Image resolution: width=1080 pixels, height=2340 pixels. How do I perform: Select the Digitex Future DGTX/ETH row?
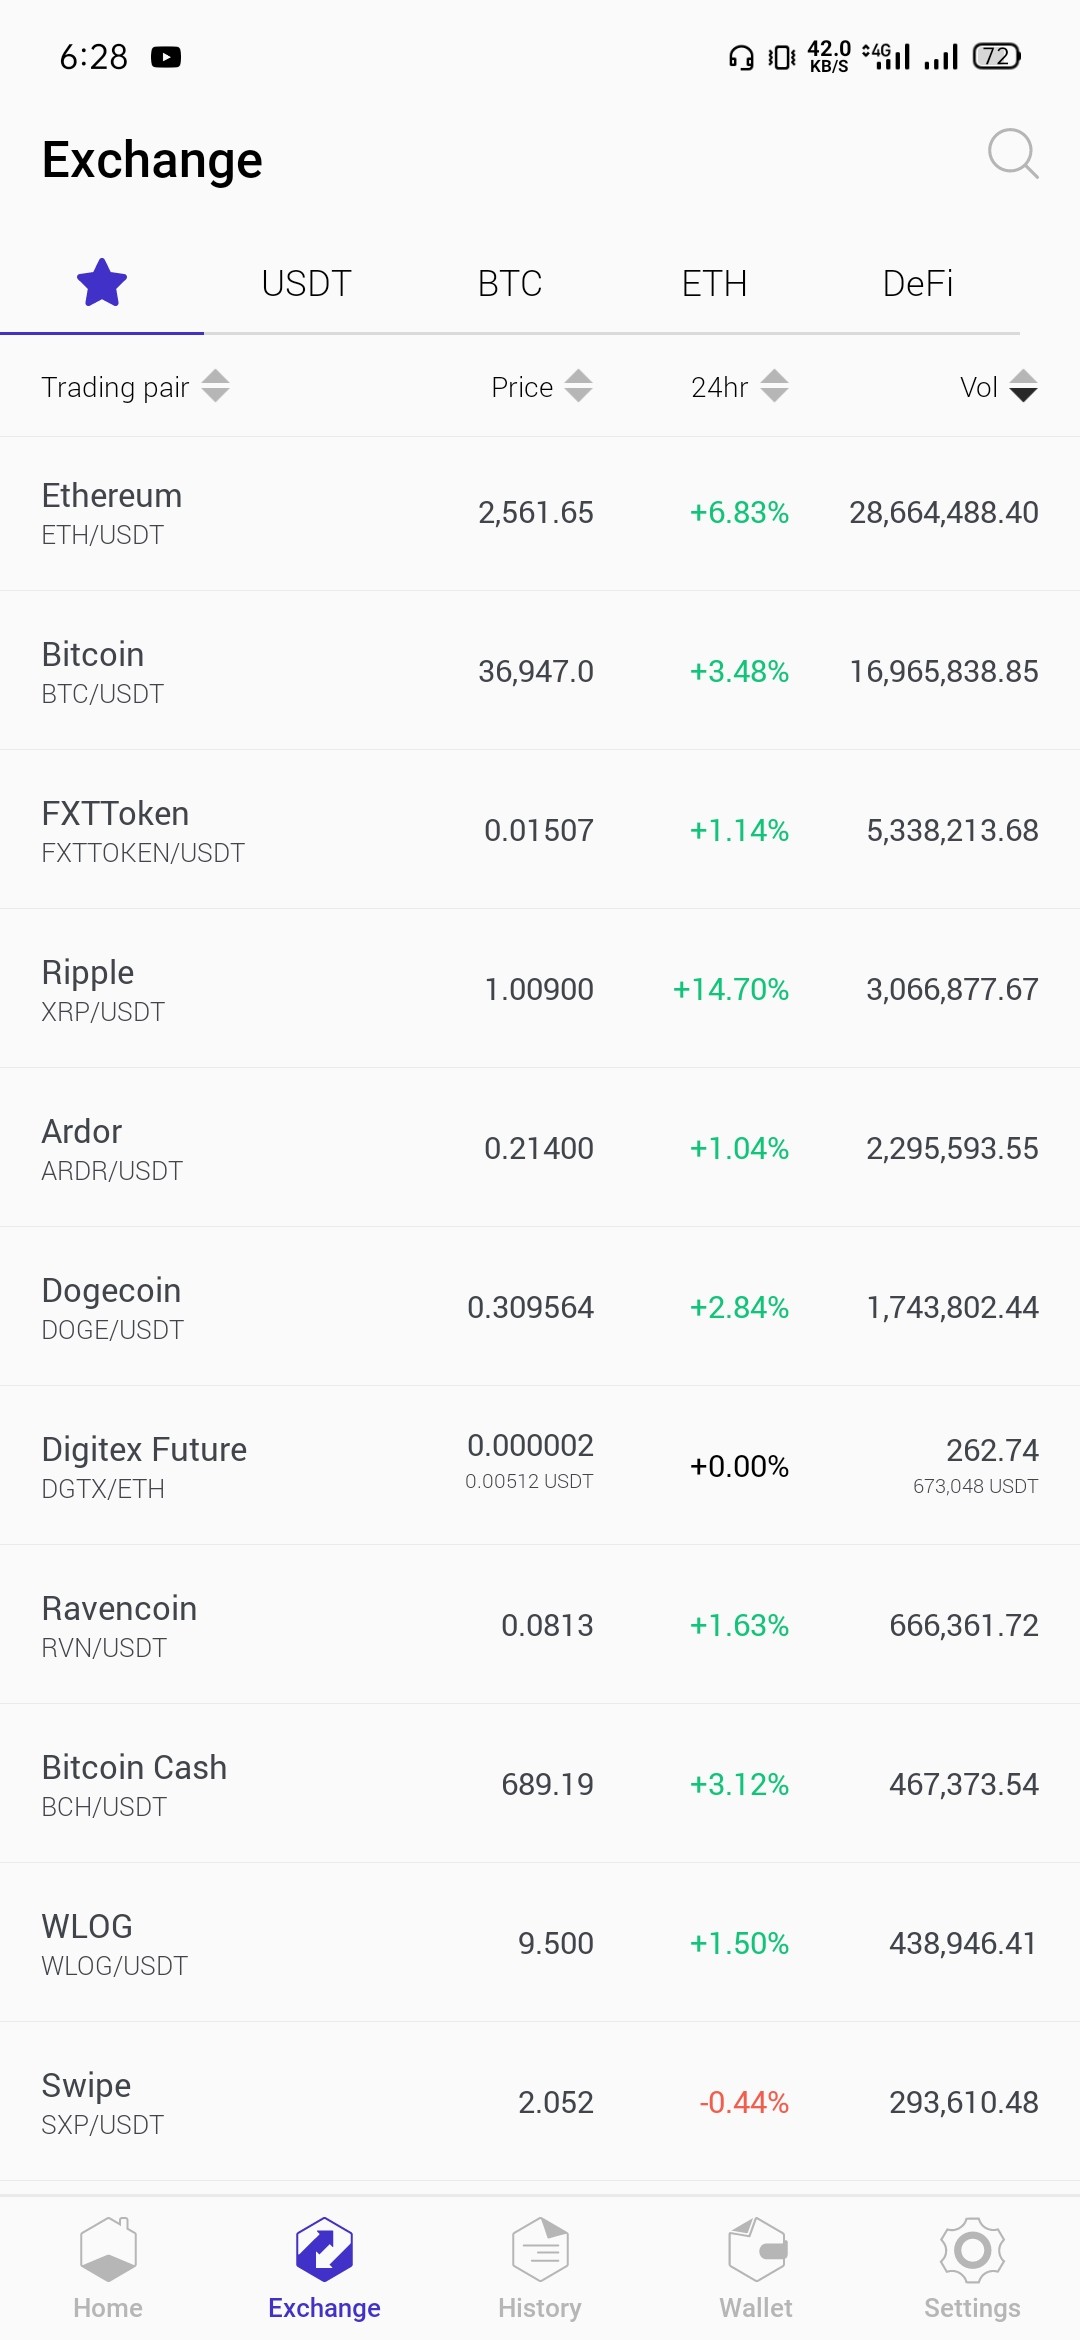(540, 1466)
